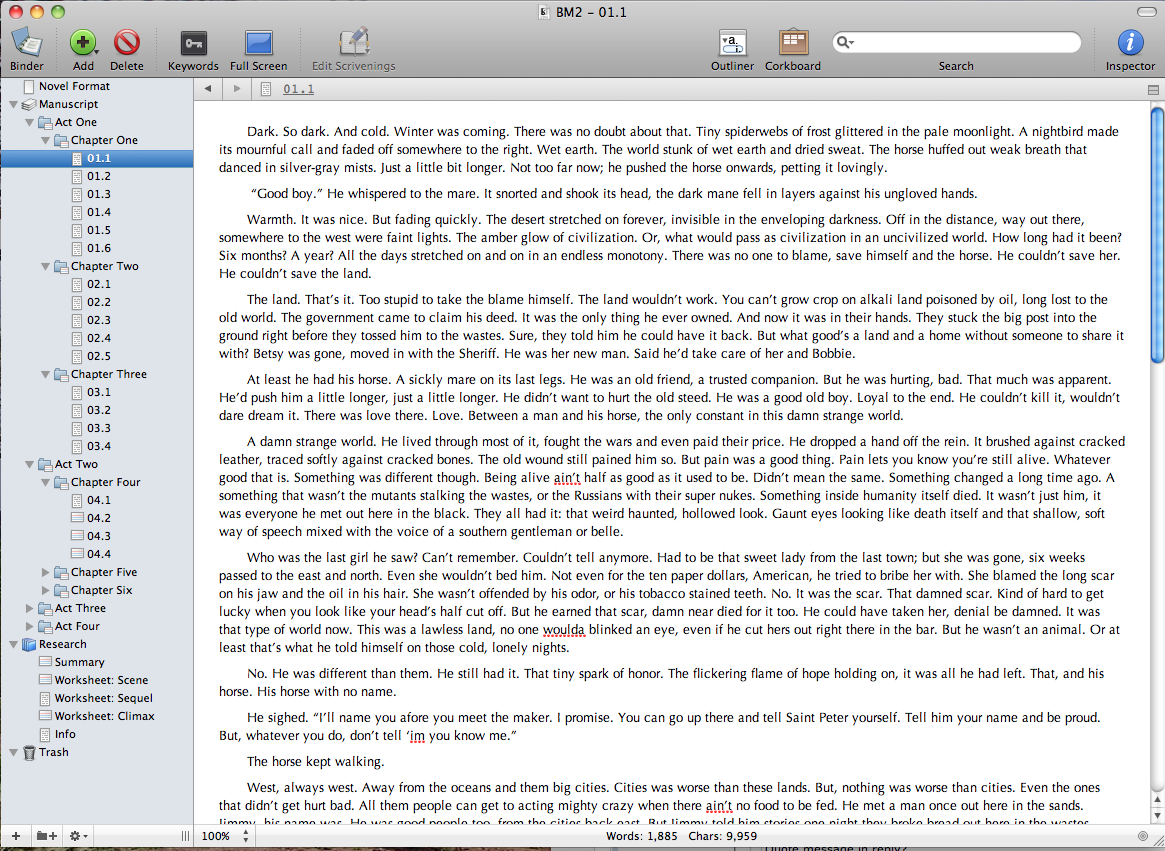Collapse the Research folder
Screen dimensions: 1165x851
(x=13, y=644)
